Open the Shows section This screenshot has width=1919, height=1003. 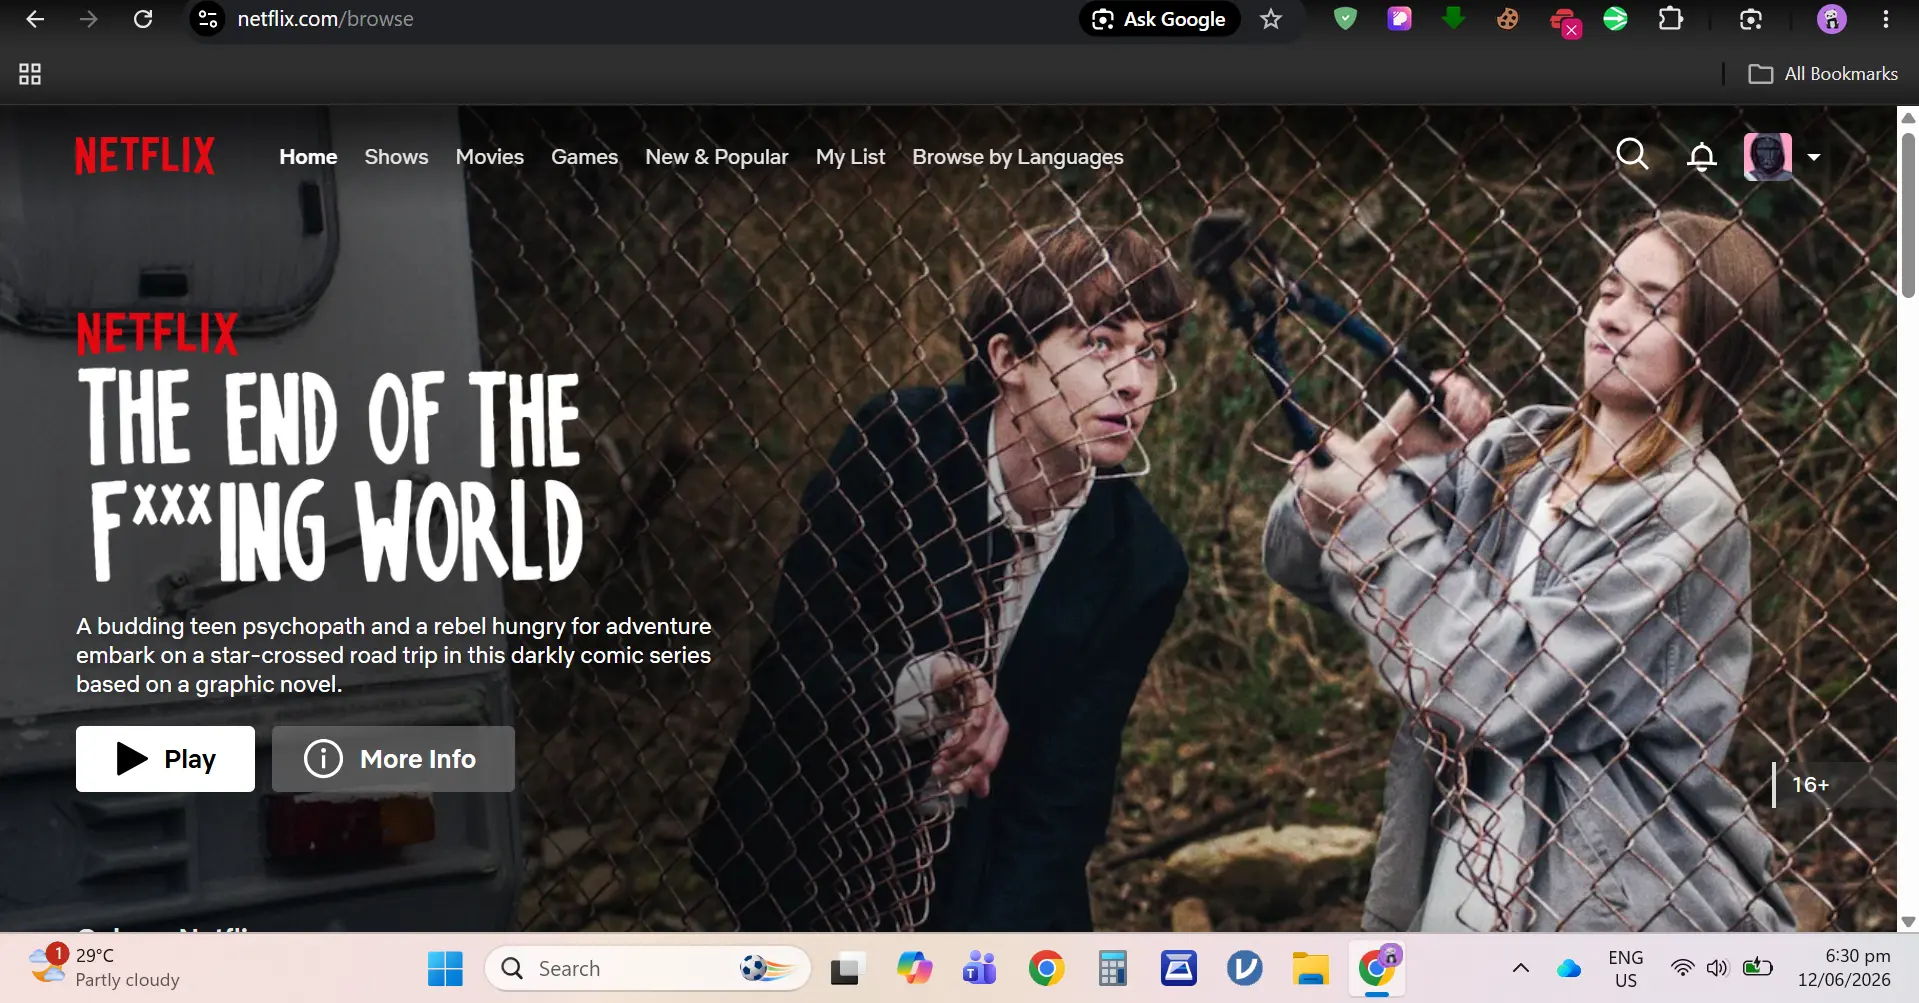(396, 157)
